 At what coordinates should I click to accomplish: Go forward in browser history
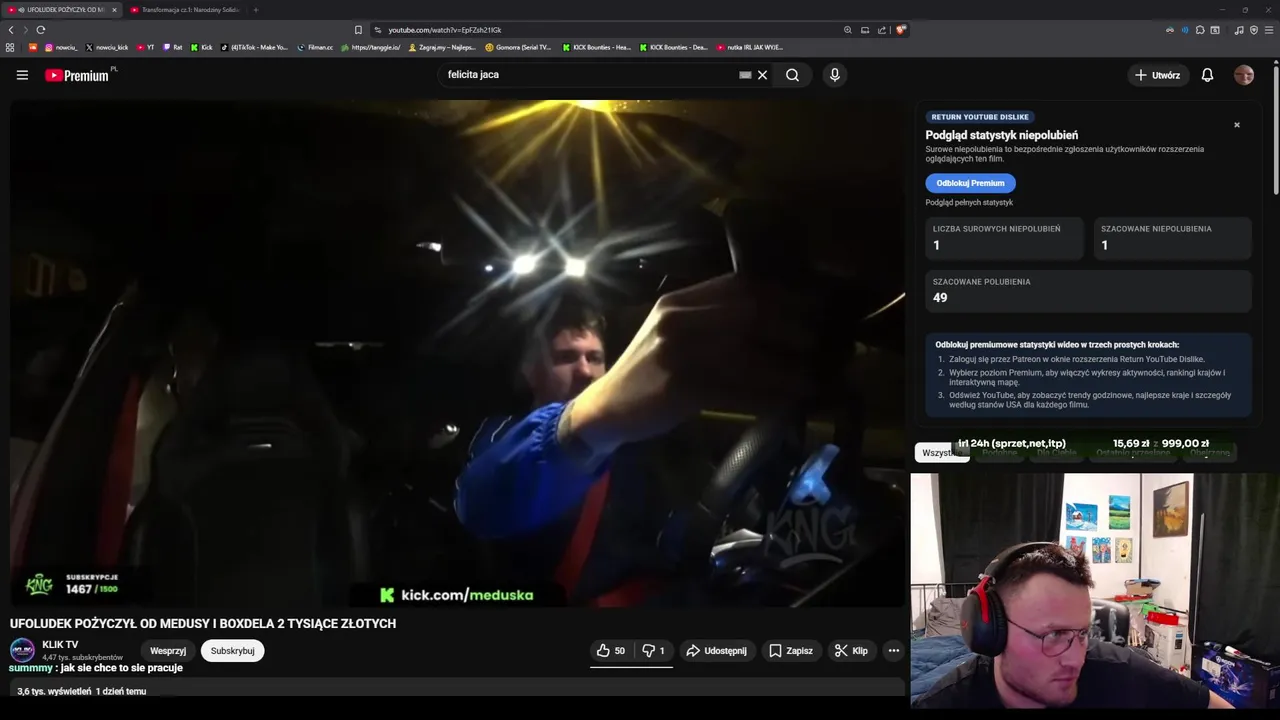tap(26, 30)
